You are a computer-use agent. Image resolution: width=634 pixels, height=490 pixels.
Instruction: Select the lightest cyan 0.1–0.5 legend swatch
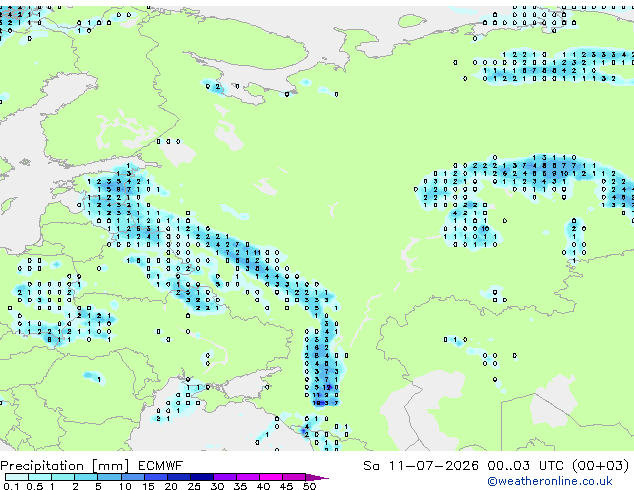coord(17,477)
